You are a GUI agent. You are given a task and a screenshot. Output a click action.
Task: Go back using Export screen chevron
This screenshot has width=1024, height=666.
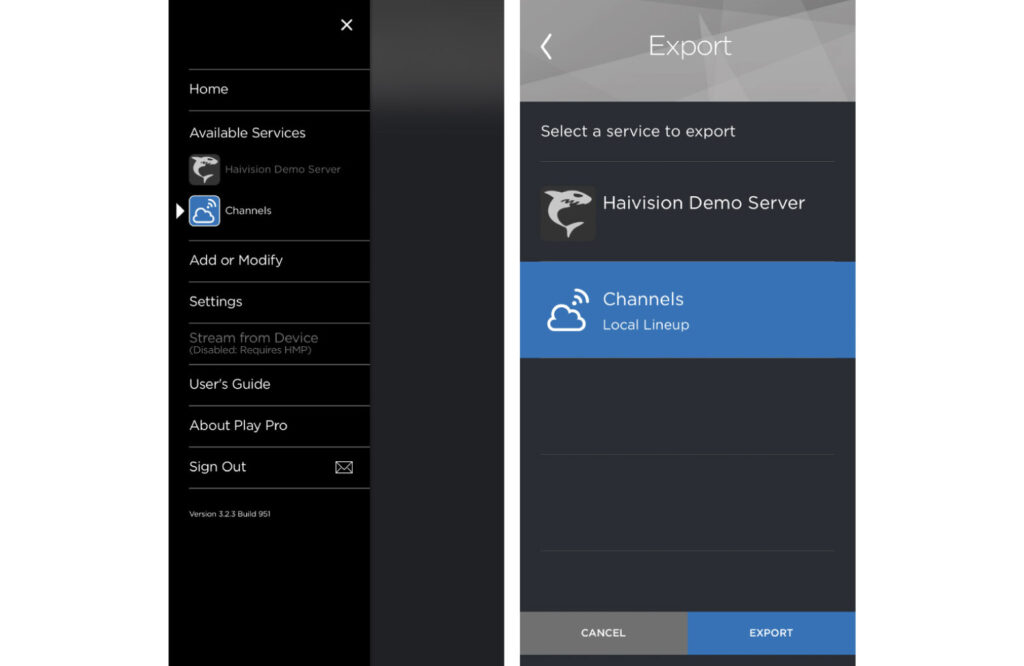(x=547, y=46)
